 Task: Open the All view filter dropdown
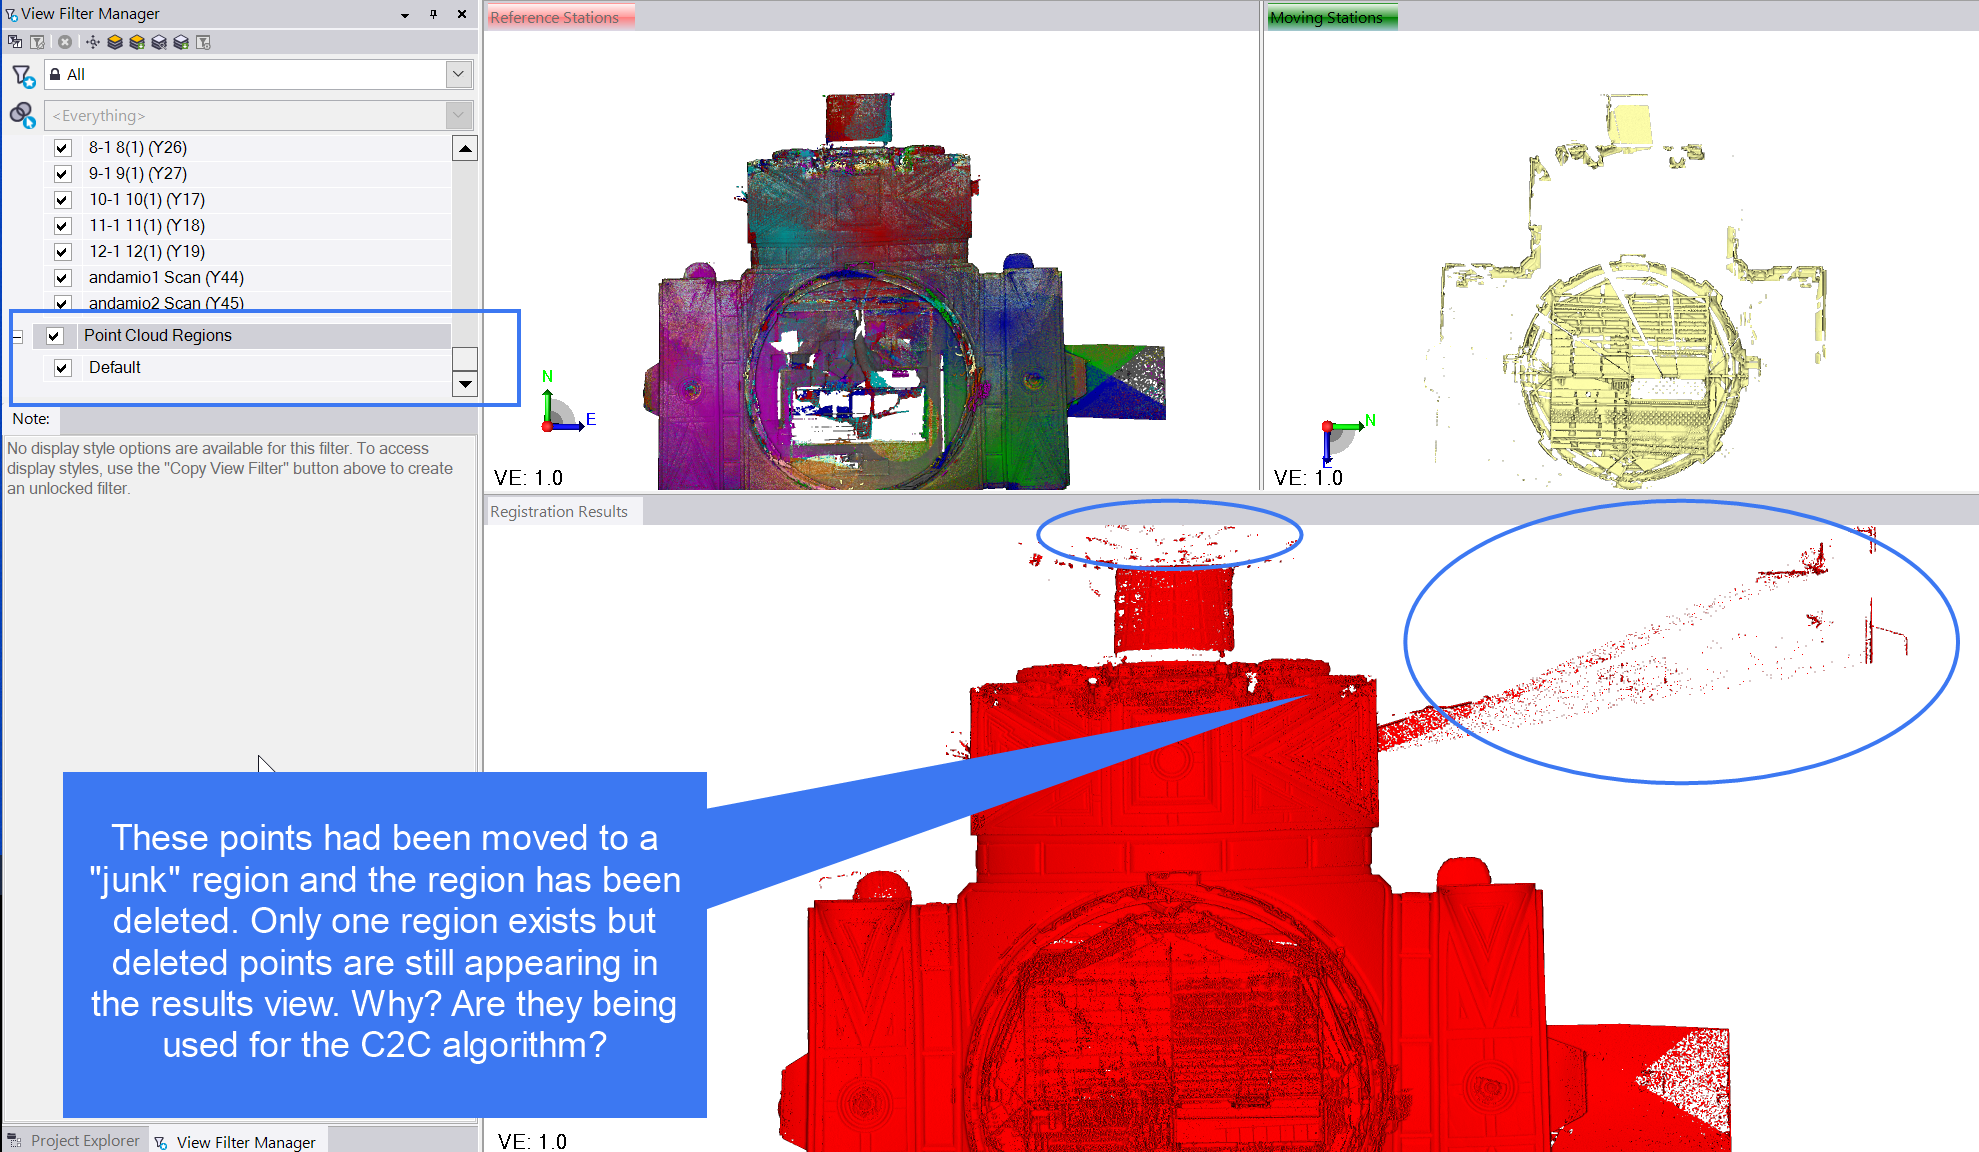click(x=458, y=74)
